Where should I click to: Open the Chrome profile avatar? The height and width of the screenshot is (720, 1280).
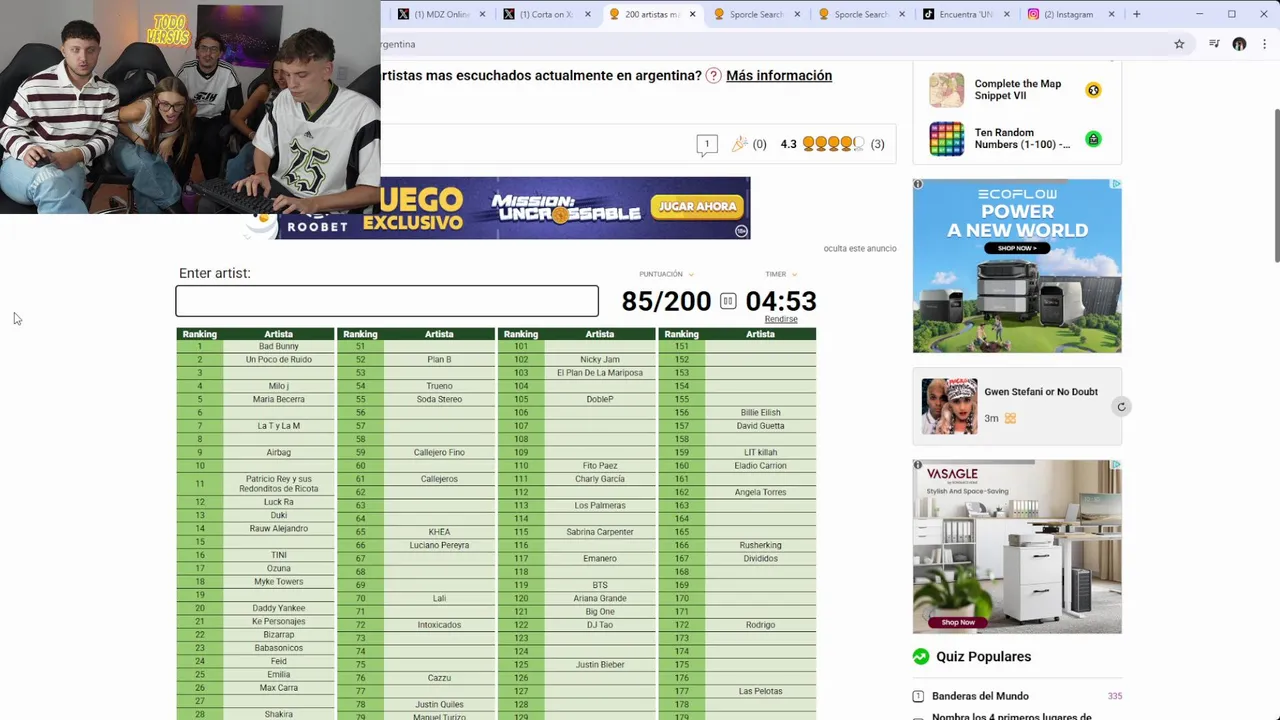1239,44
